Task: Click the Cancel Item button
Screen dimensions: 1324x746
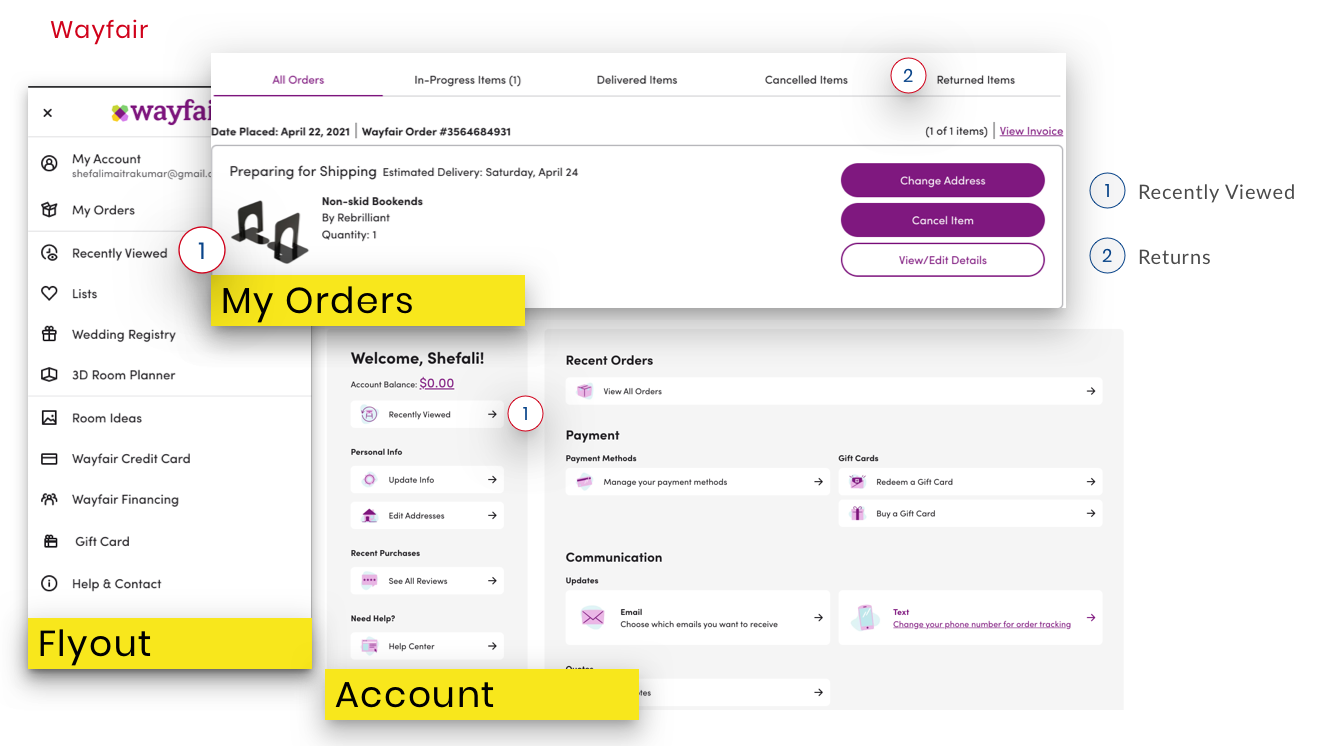Action: 943,220
